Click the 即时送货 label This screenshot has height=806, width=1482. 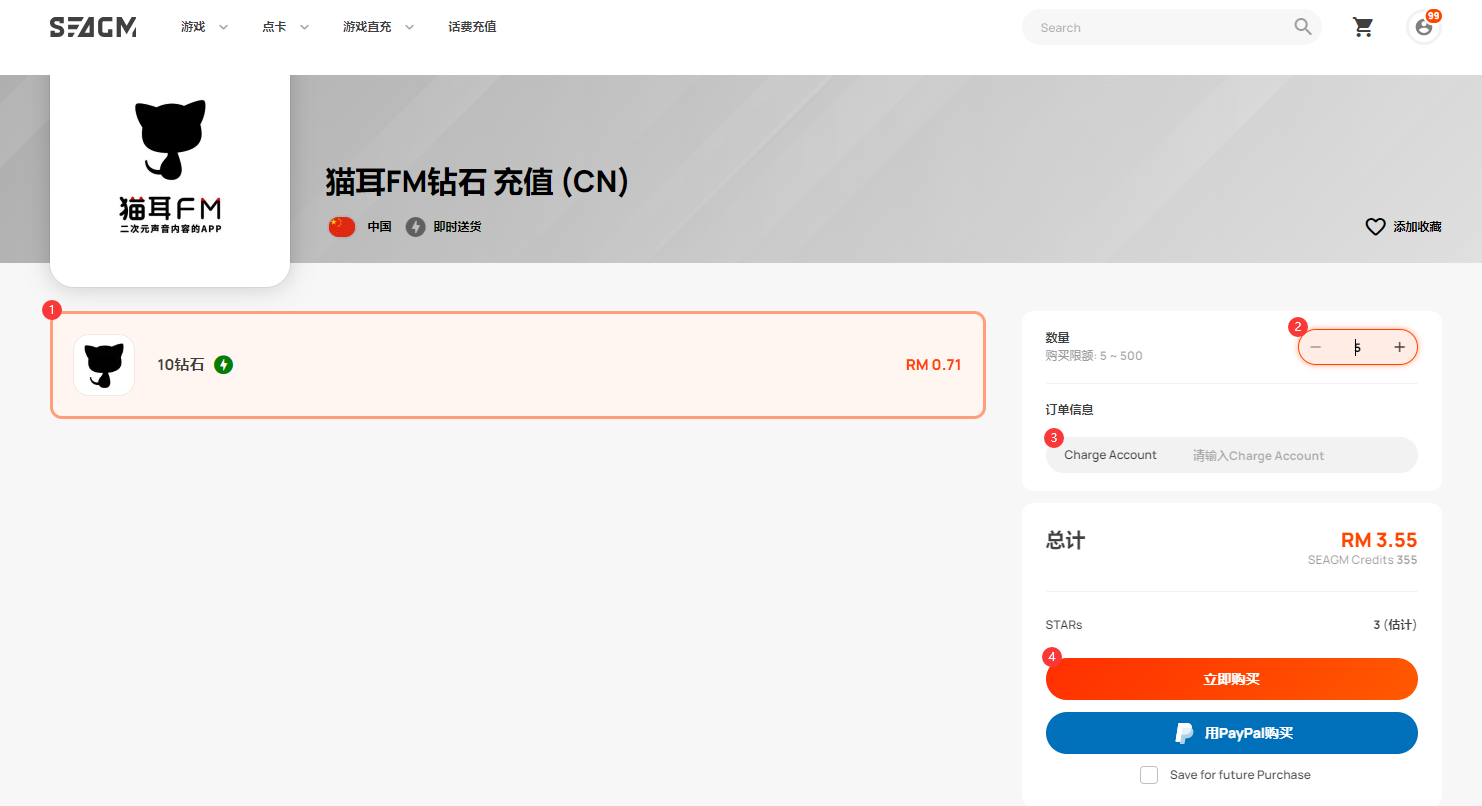pos(457,227)
